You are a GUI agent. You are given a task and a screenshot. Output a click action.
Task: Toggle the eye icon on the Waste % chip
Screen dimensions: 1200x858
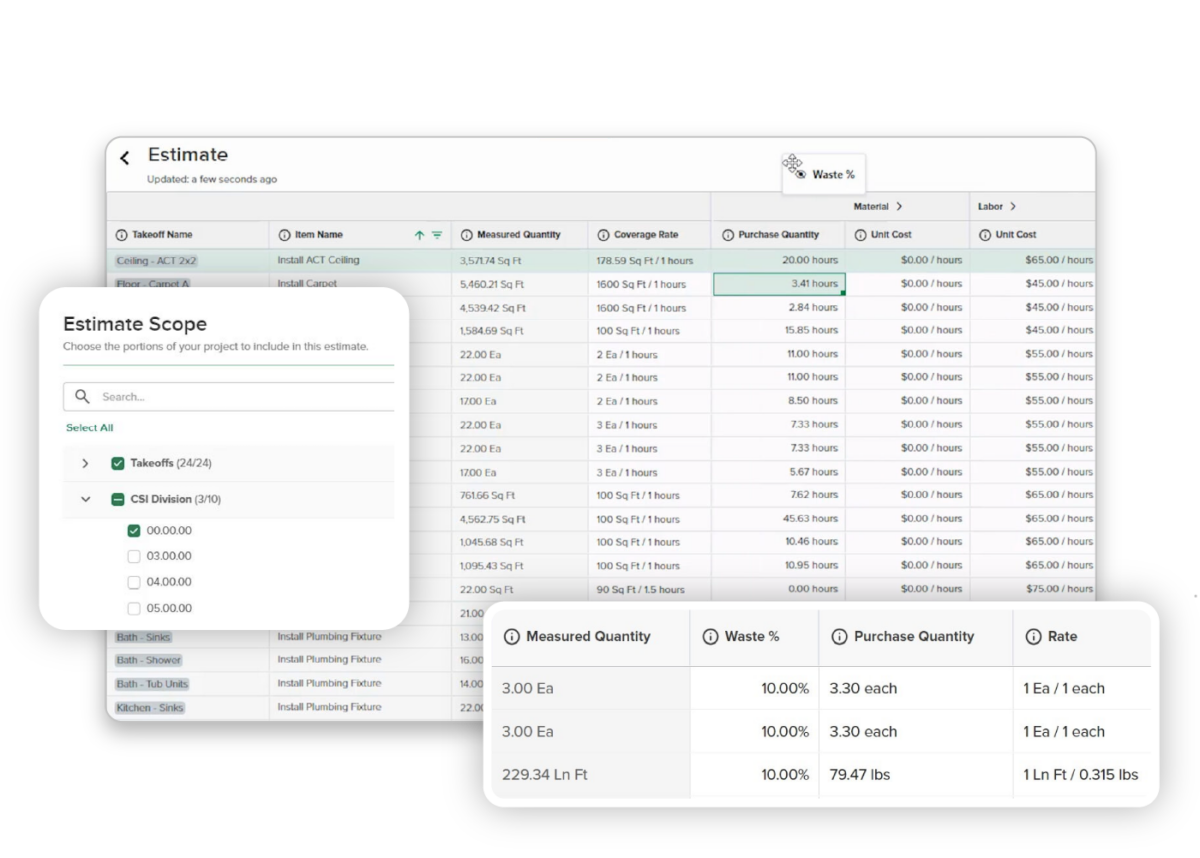[801, 173]
